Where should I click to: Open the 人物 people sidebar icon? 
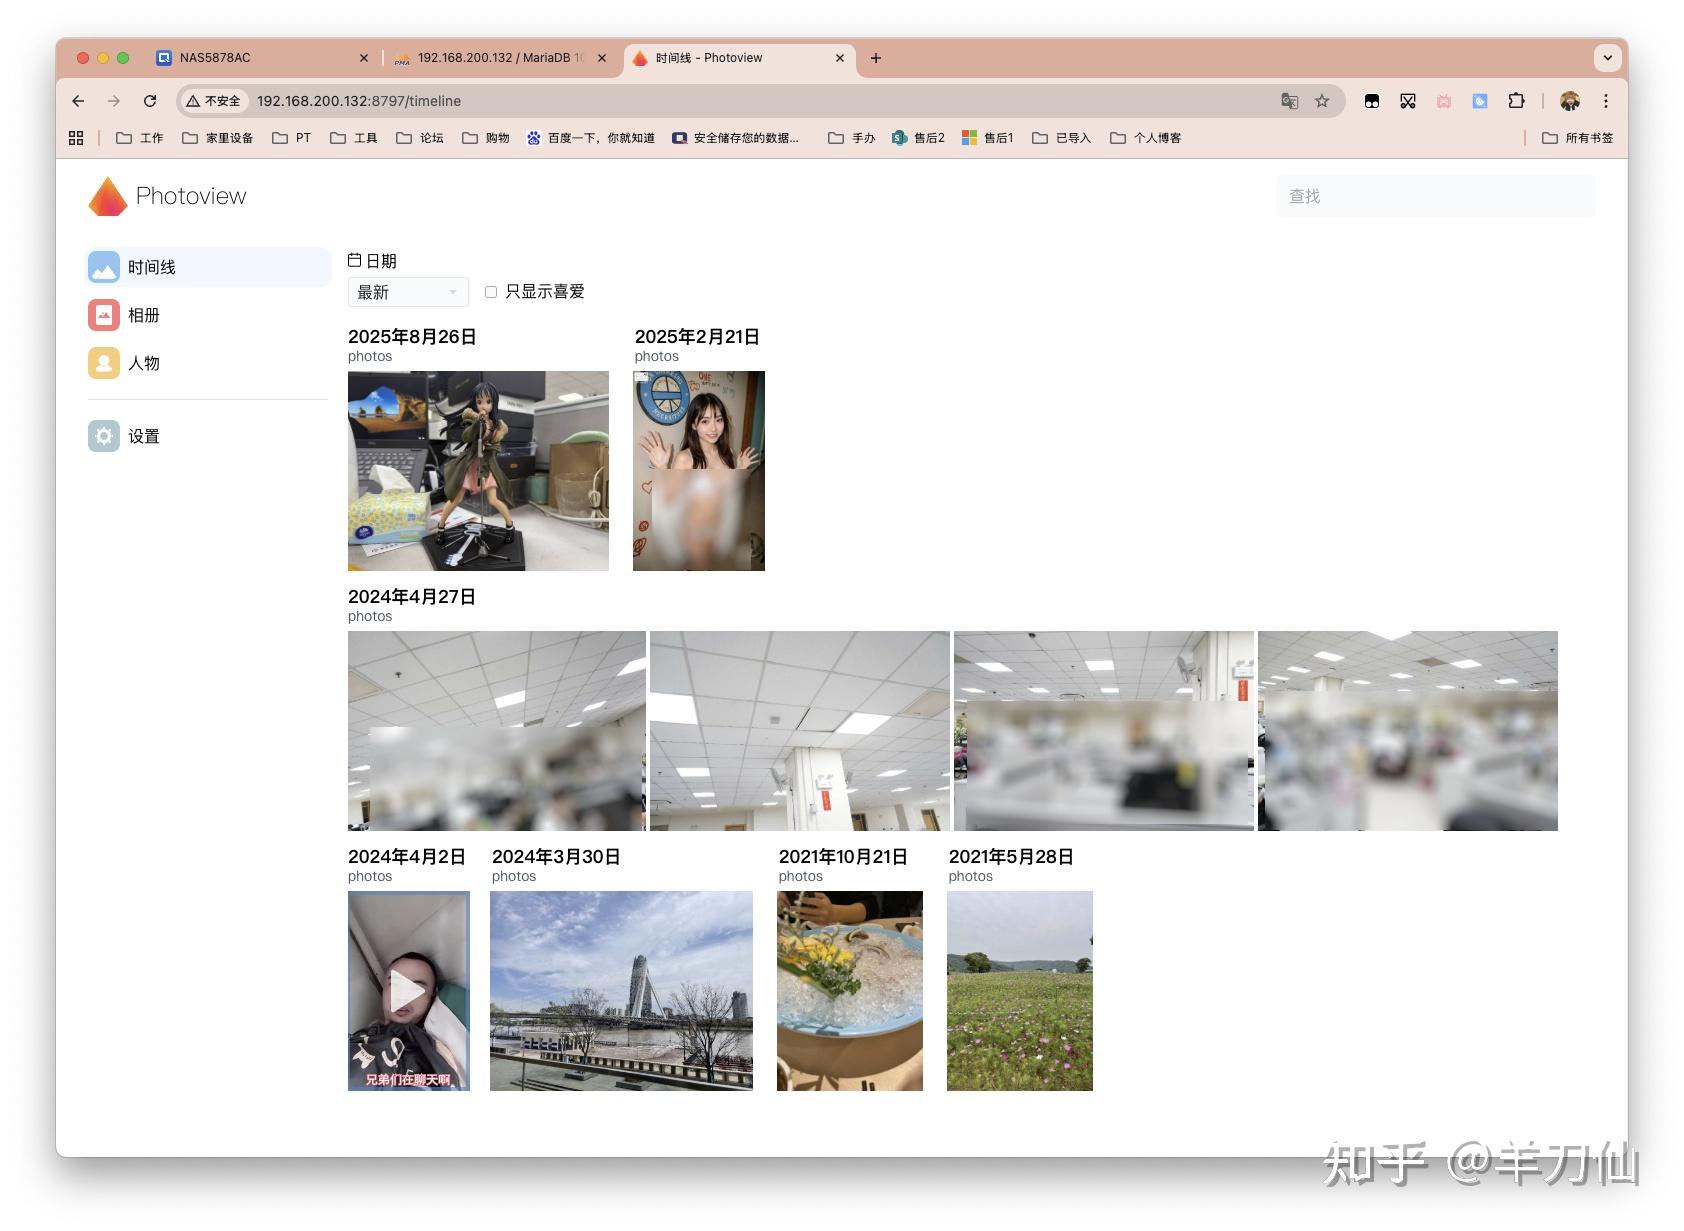pyautogui.click(x=103, y=363)
